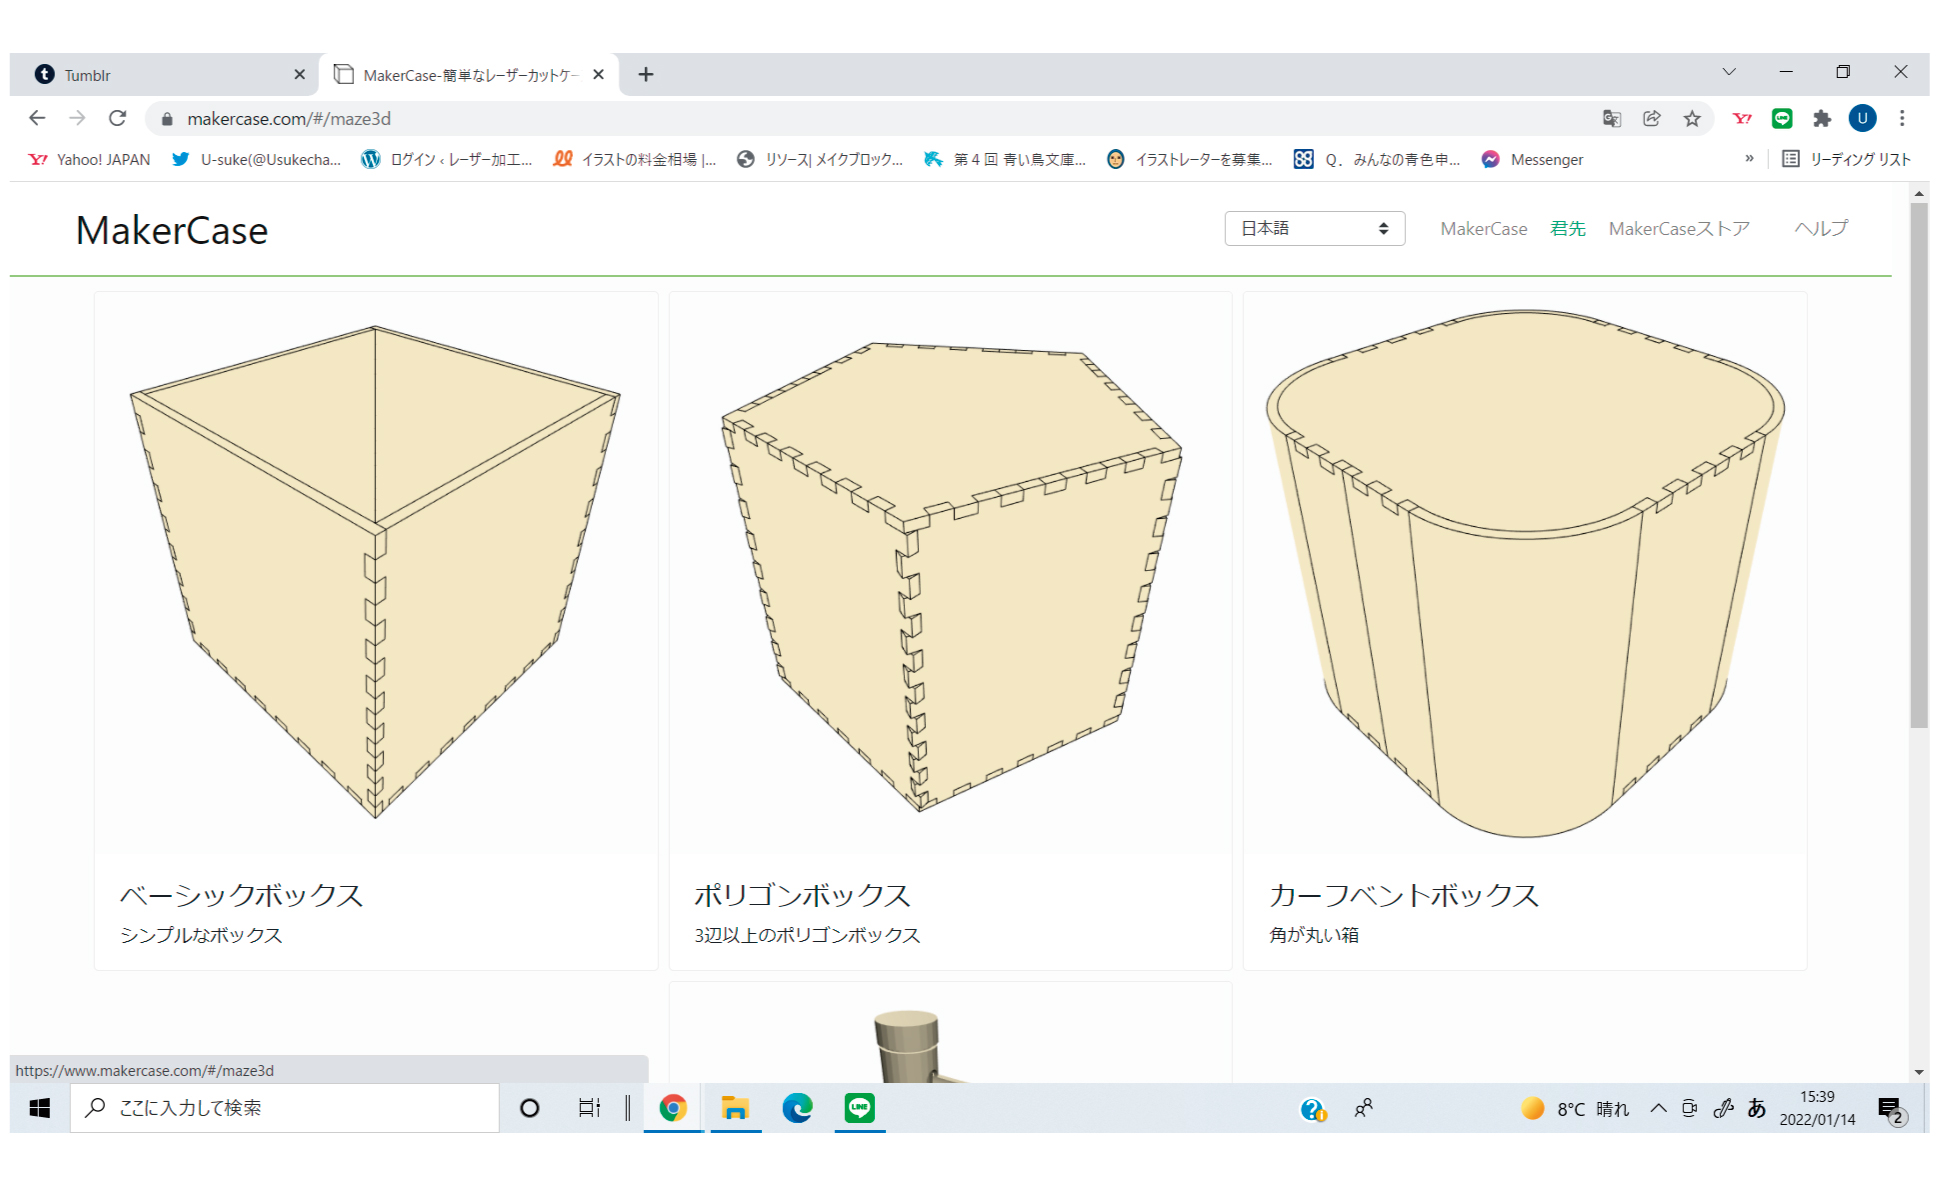The image size is (1938, 1179).
Task: Expand the hidden bookmarks chevron
Action: [x=1749, y=158]
